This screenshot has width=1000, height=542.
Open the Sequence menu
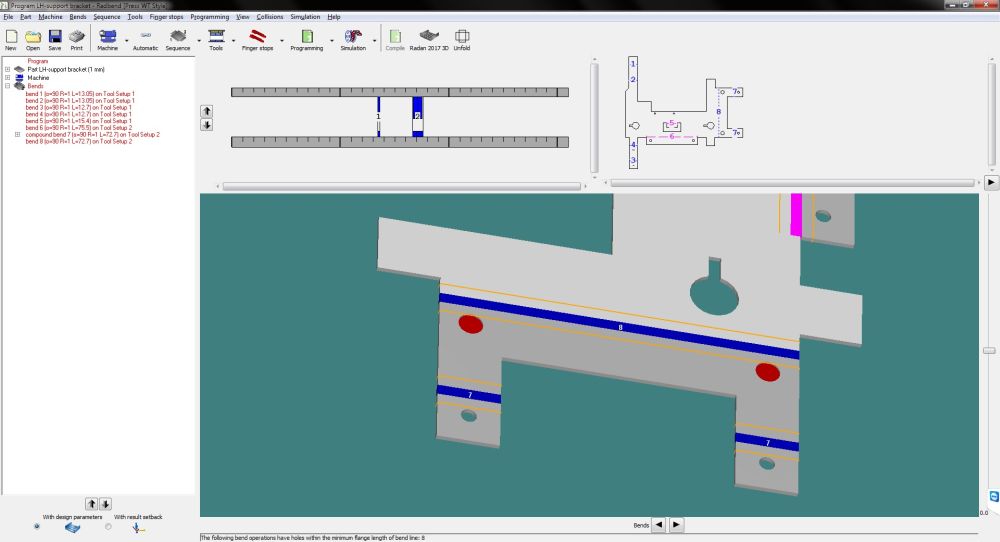click(106, 17)
